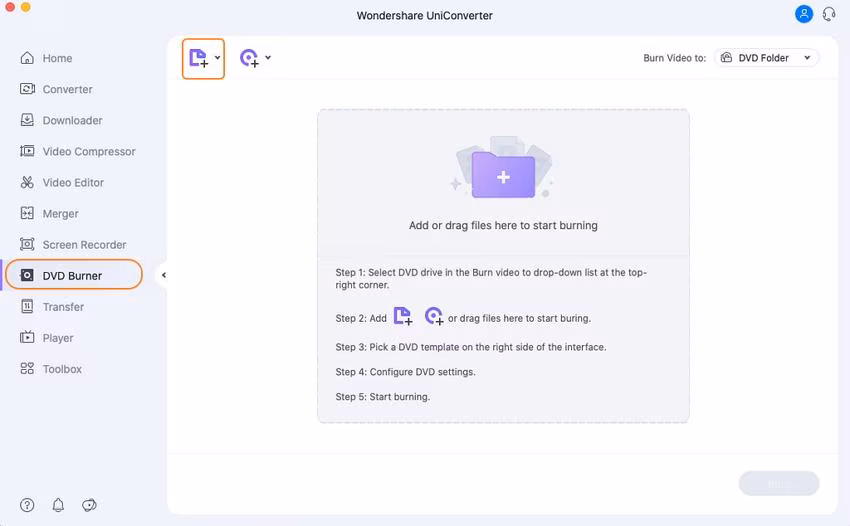Click the add file icon in Step 2
The image size is (850, 526).
pyautogui.click(x=403, y=316)
